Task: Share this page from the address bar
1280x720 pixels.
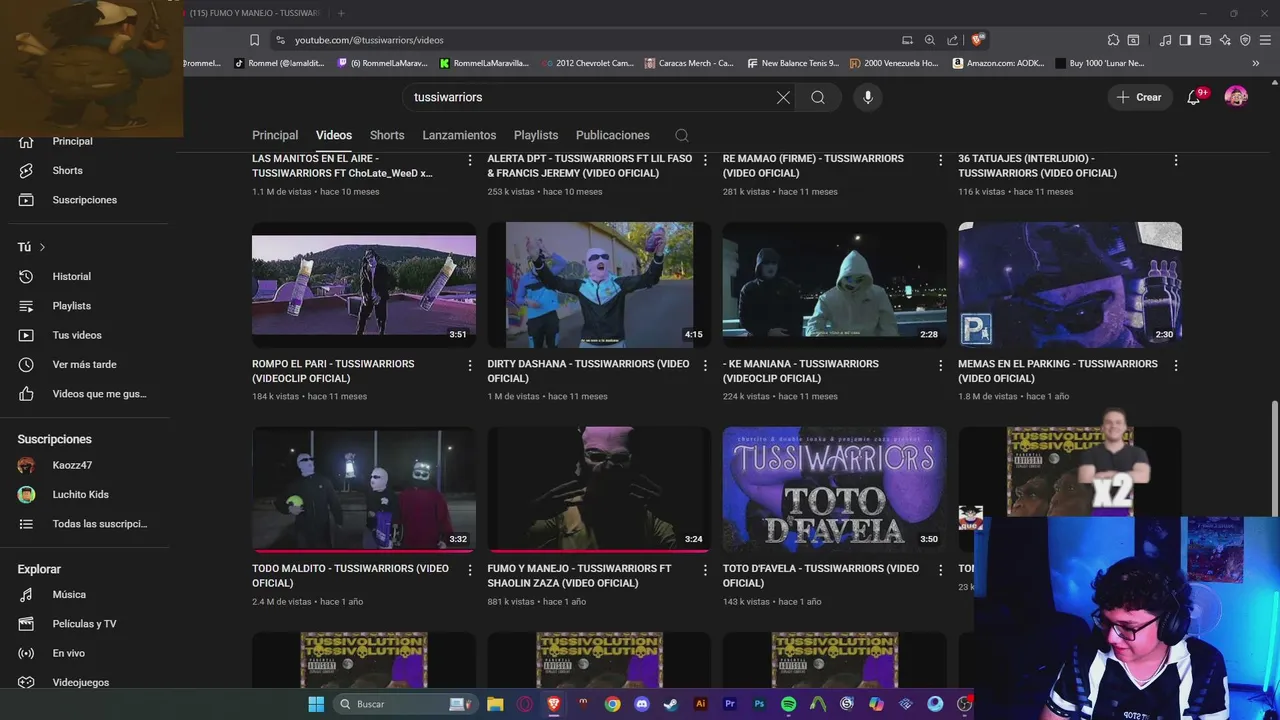Action: point(952,40)
